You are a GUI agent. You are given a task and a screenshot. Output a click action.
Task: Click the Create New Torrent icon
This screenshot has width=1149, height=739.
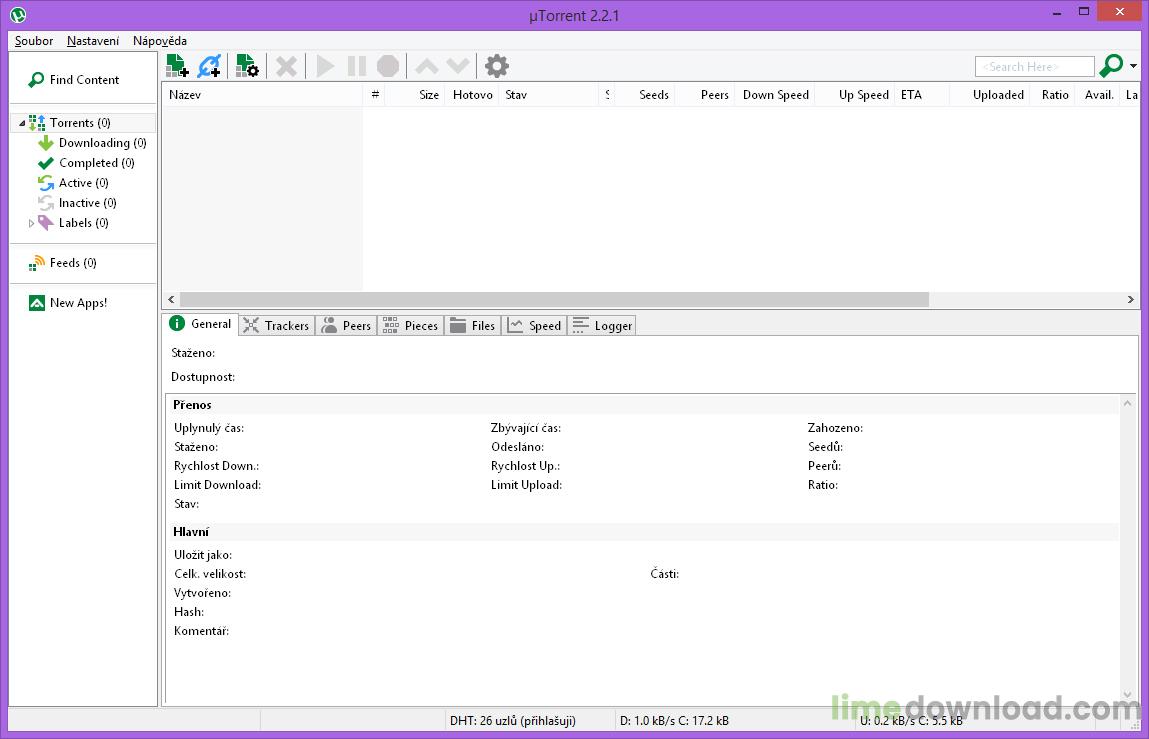[247, 66]
